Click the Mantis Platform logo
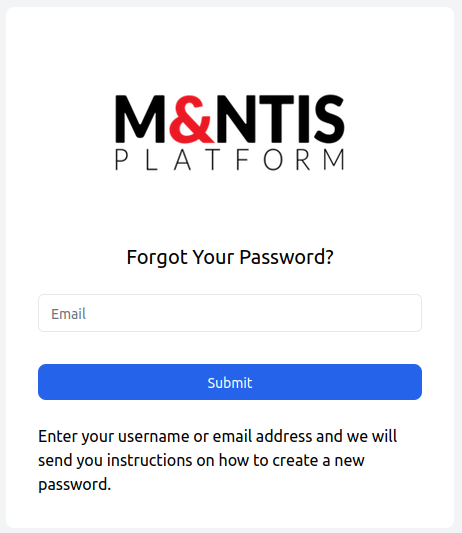Screen dimensions: 462x533 pyautogui.click(x=230, y=133)
